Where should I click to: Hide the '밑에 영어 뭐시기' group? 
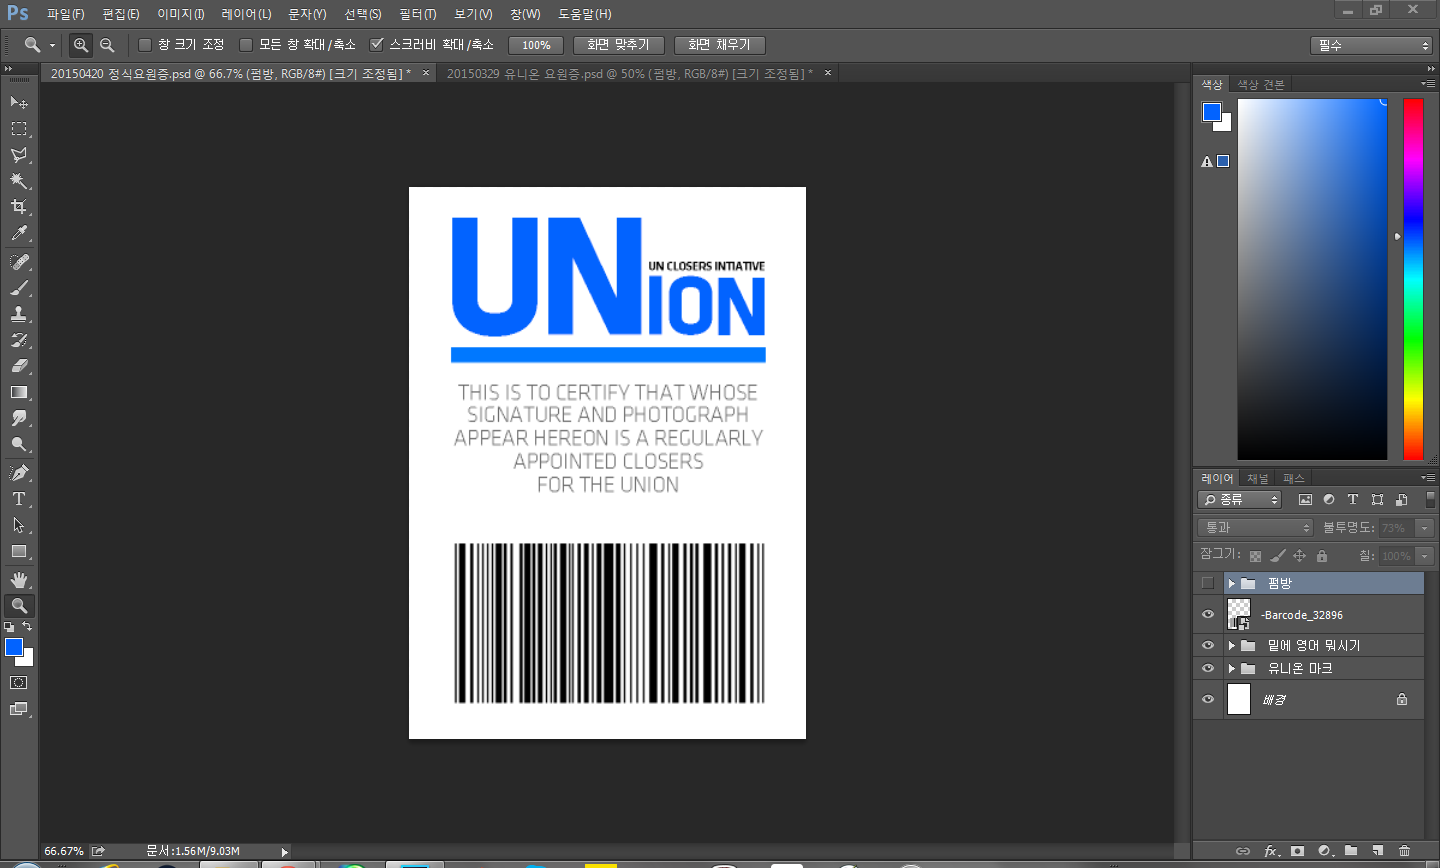click(1208, 645)
